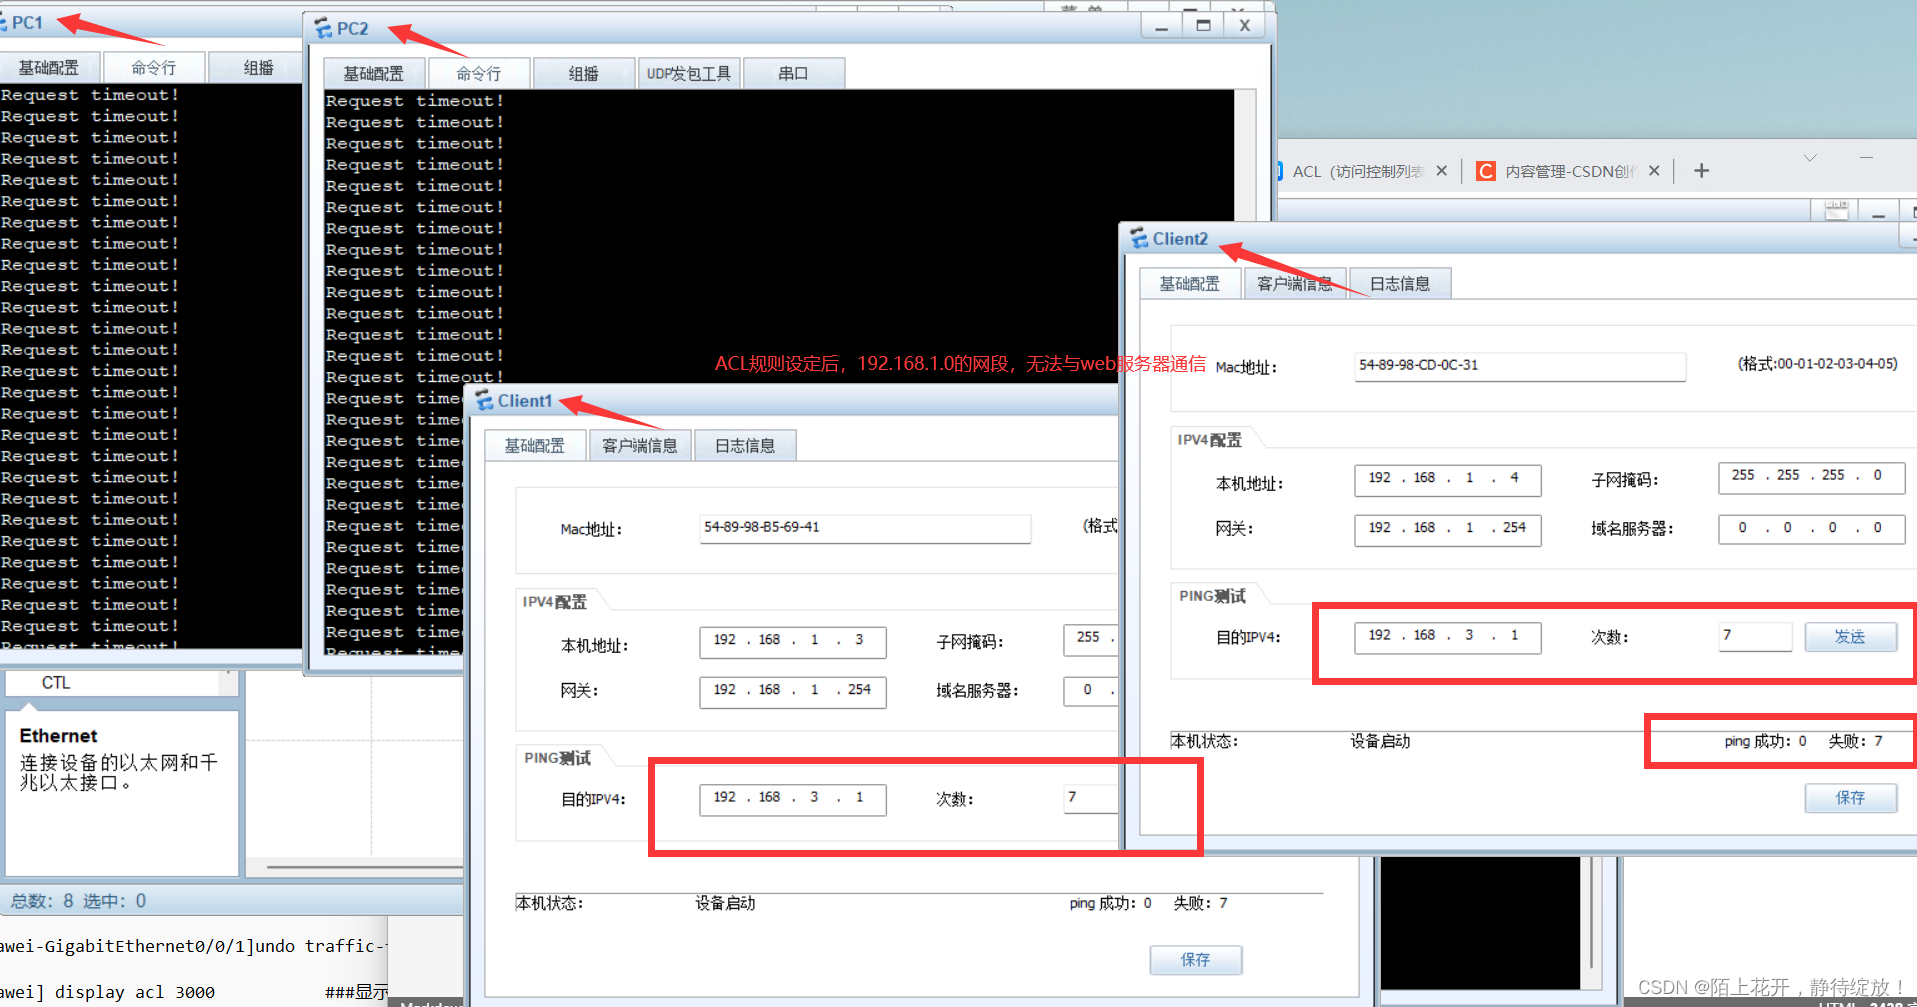Click Client1 网关 field 192.168.1.254
The width and height of the screenshot is (1917, 1007).
(x=793, y=691)
